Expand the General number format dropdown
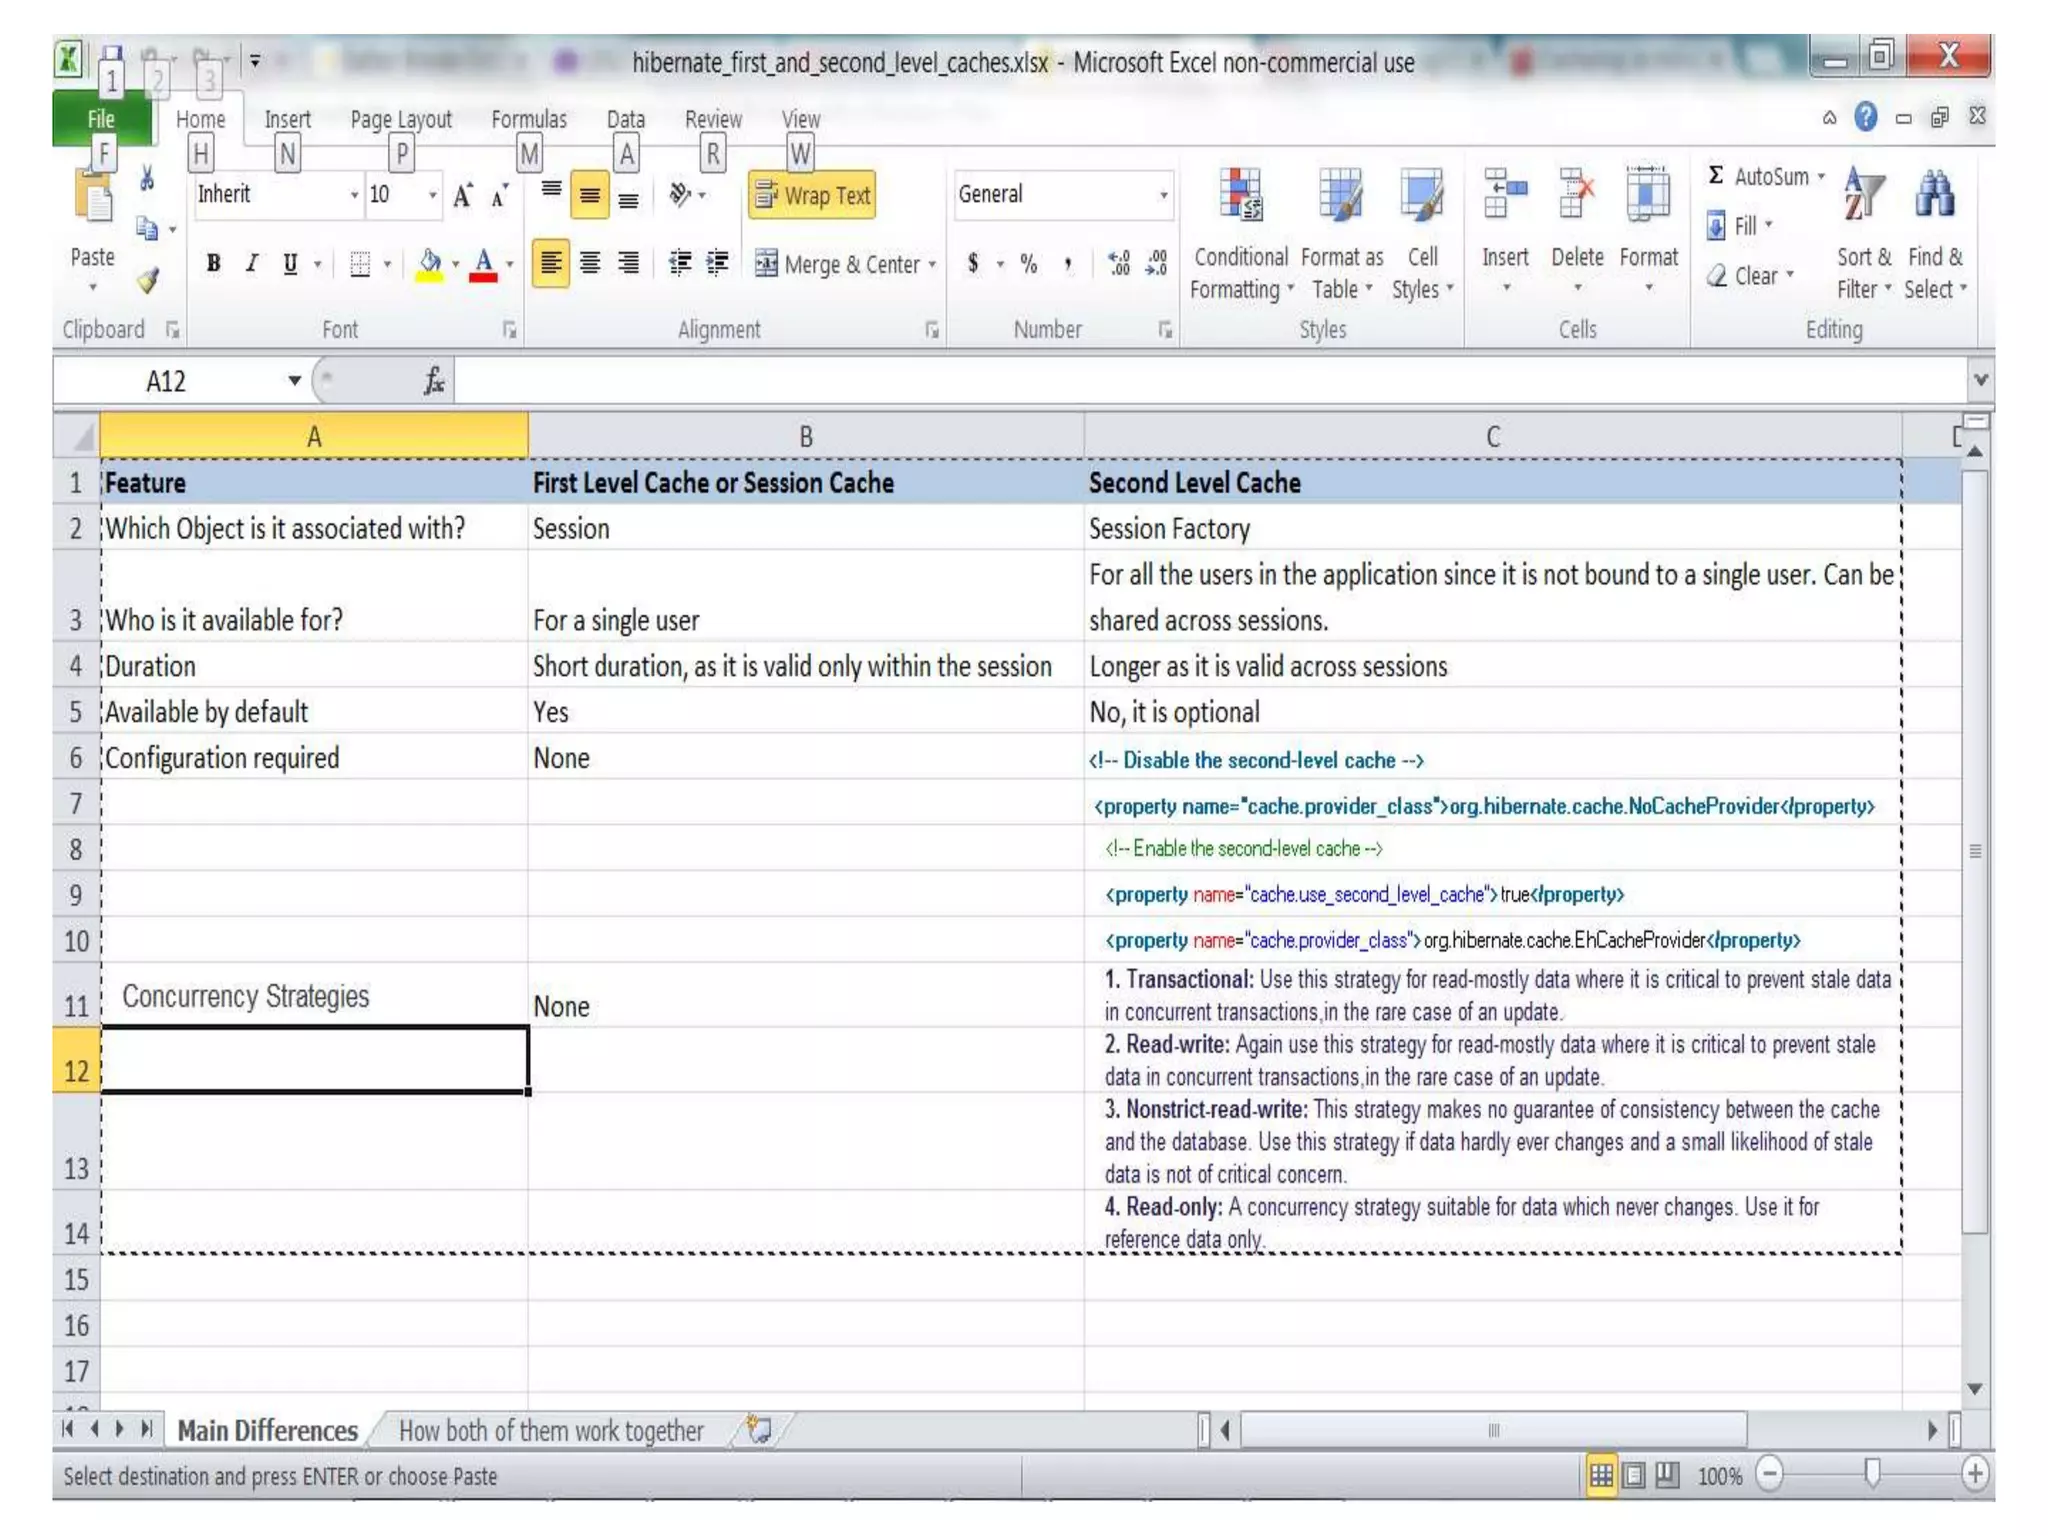The height and width of the screenshot is (1536, 2048). tap(1163, 195)
